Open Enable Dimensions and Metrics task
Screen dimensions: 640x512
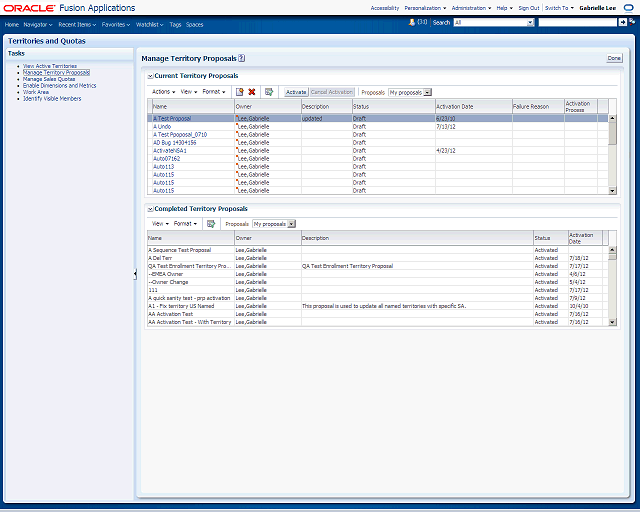point(60,85)
